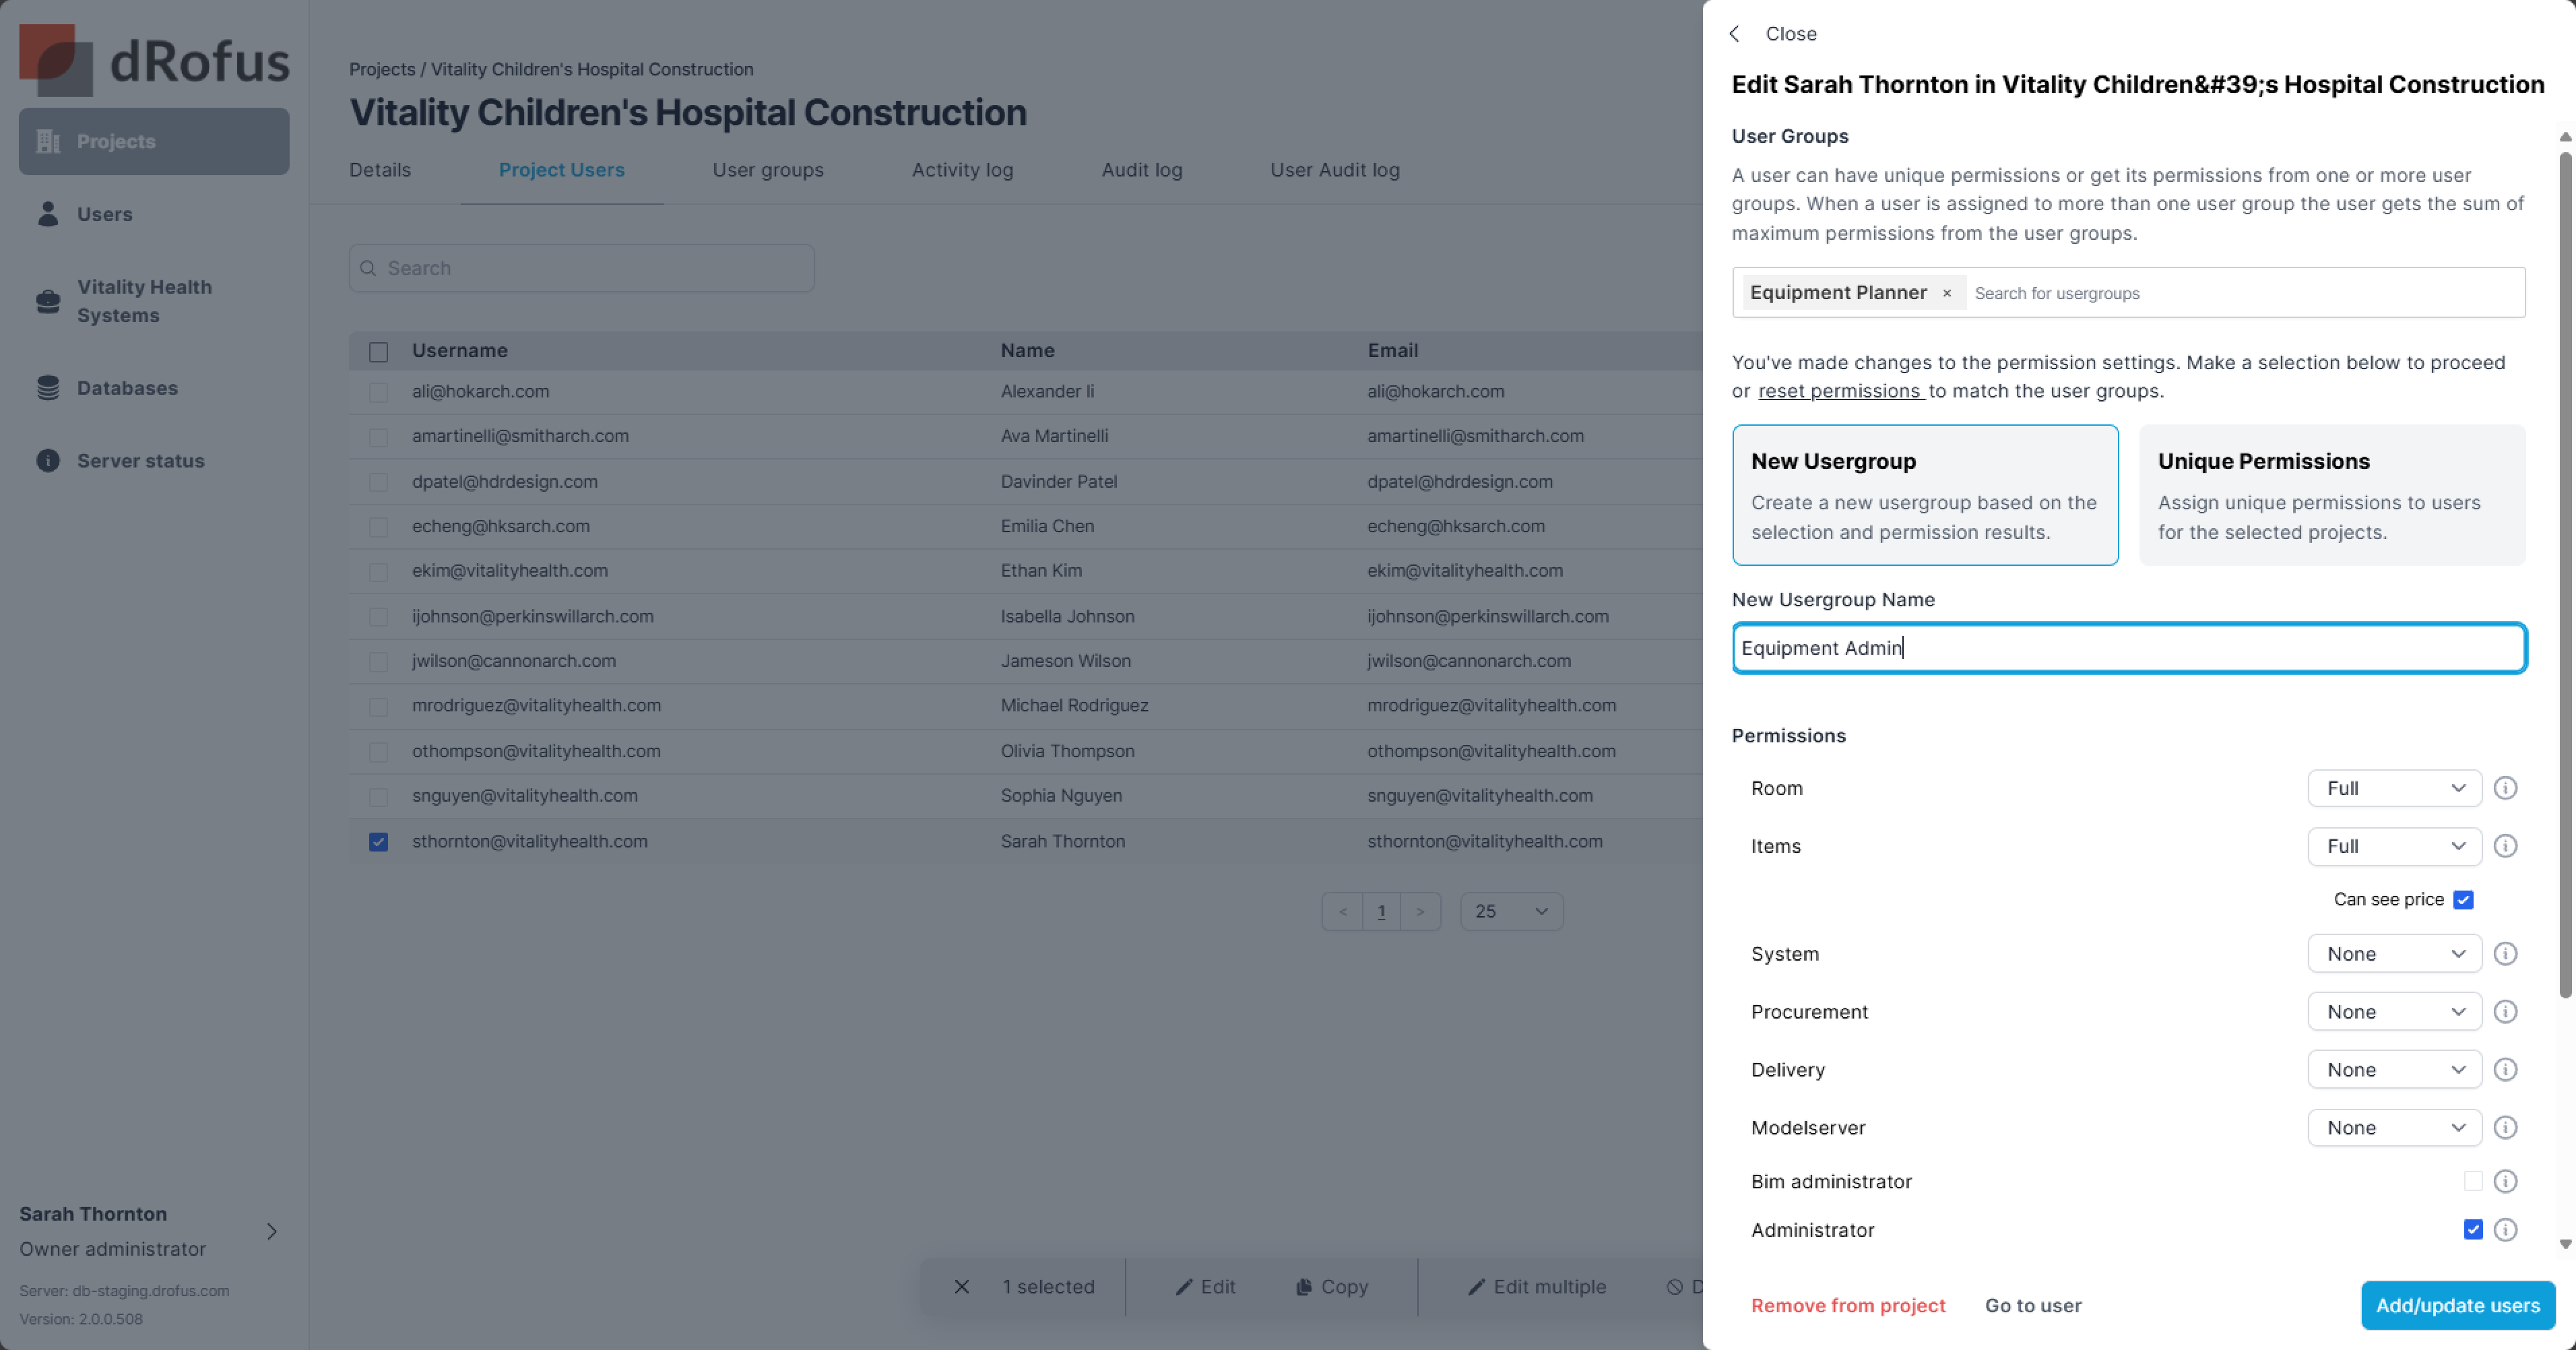Show info for Modelserver permission
Viewport: 2576px width, 1350px height.
pyautogui.click(x=2505, y=1128)
